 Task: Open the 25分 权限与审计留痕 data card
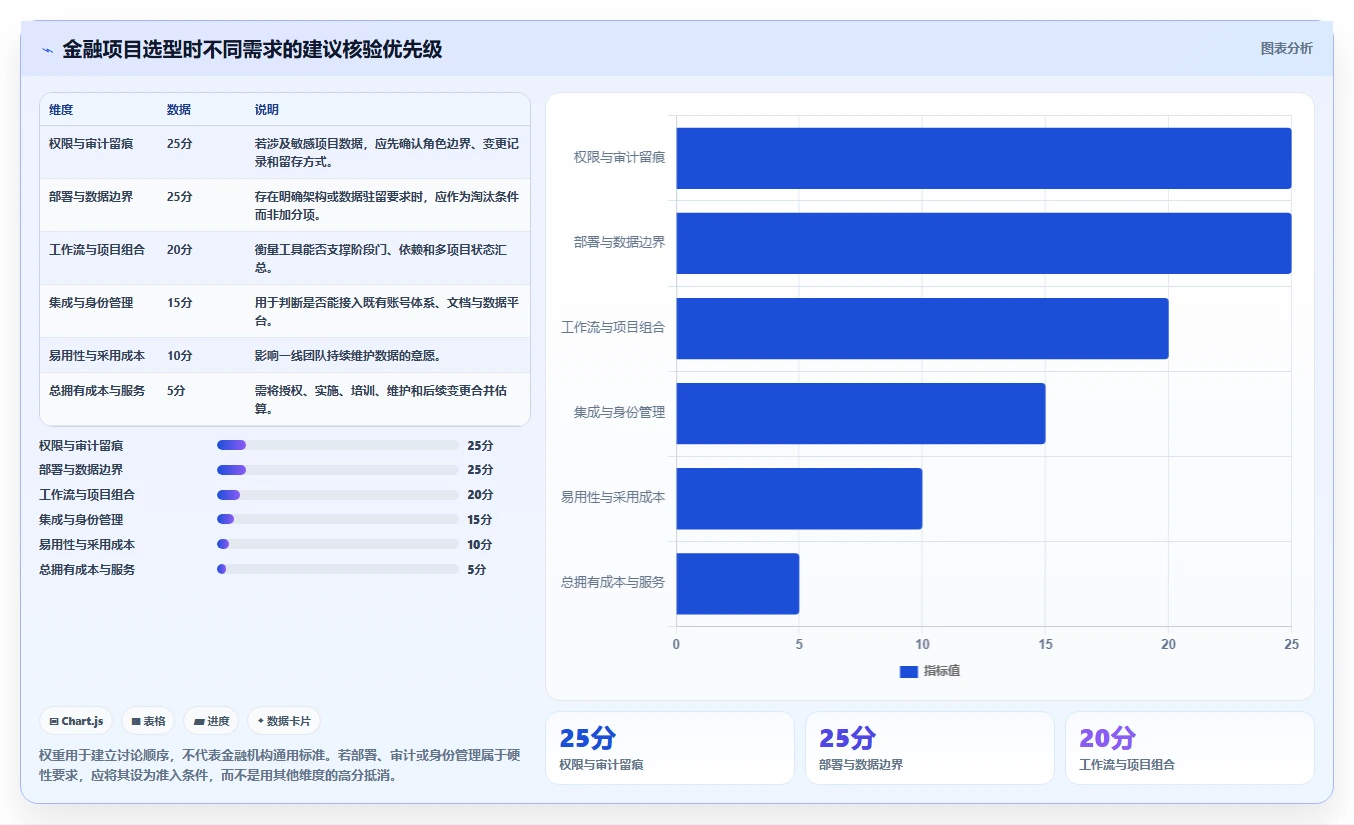point(670,748)
